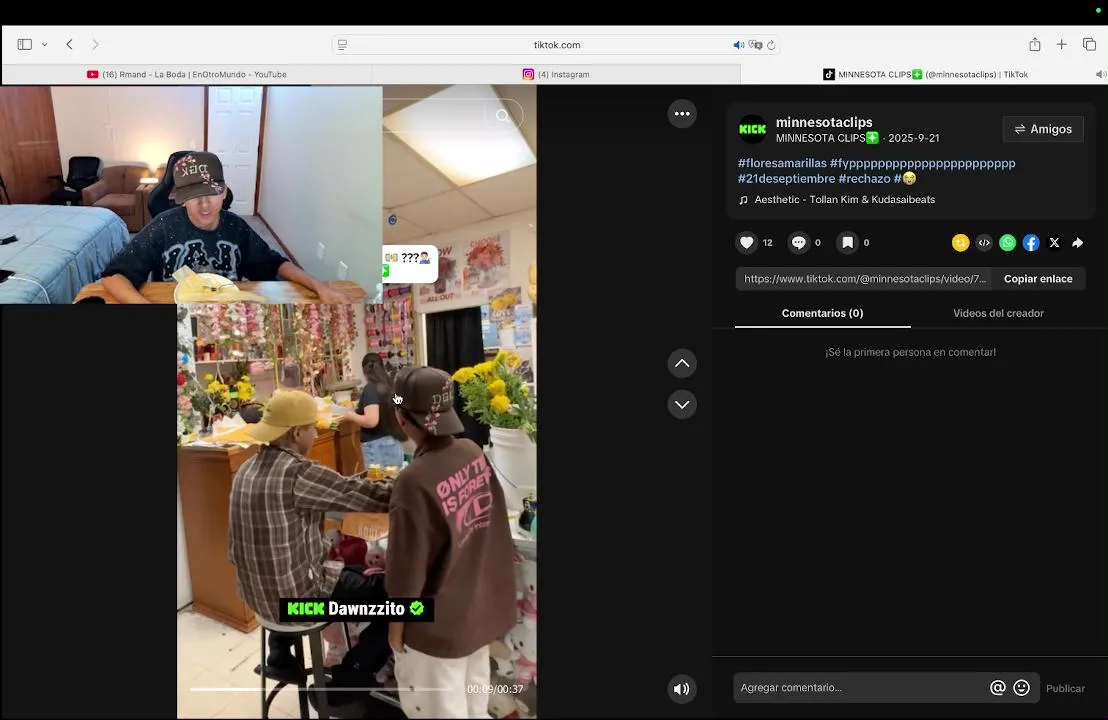Repost with yellow repost icon
This screenshot has width=1108, height=720.
click(960, 243)
